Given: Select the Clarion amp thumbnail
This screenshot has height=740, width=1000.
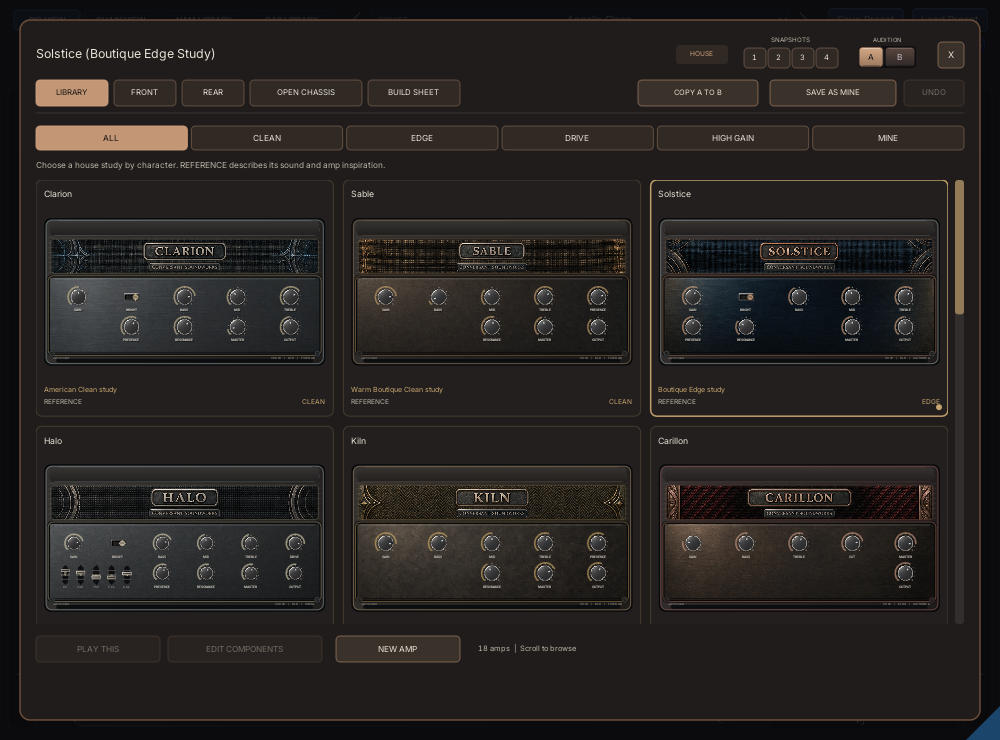Looking at the screenshot, I should 184,292.
